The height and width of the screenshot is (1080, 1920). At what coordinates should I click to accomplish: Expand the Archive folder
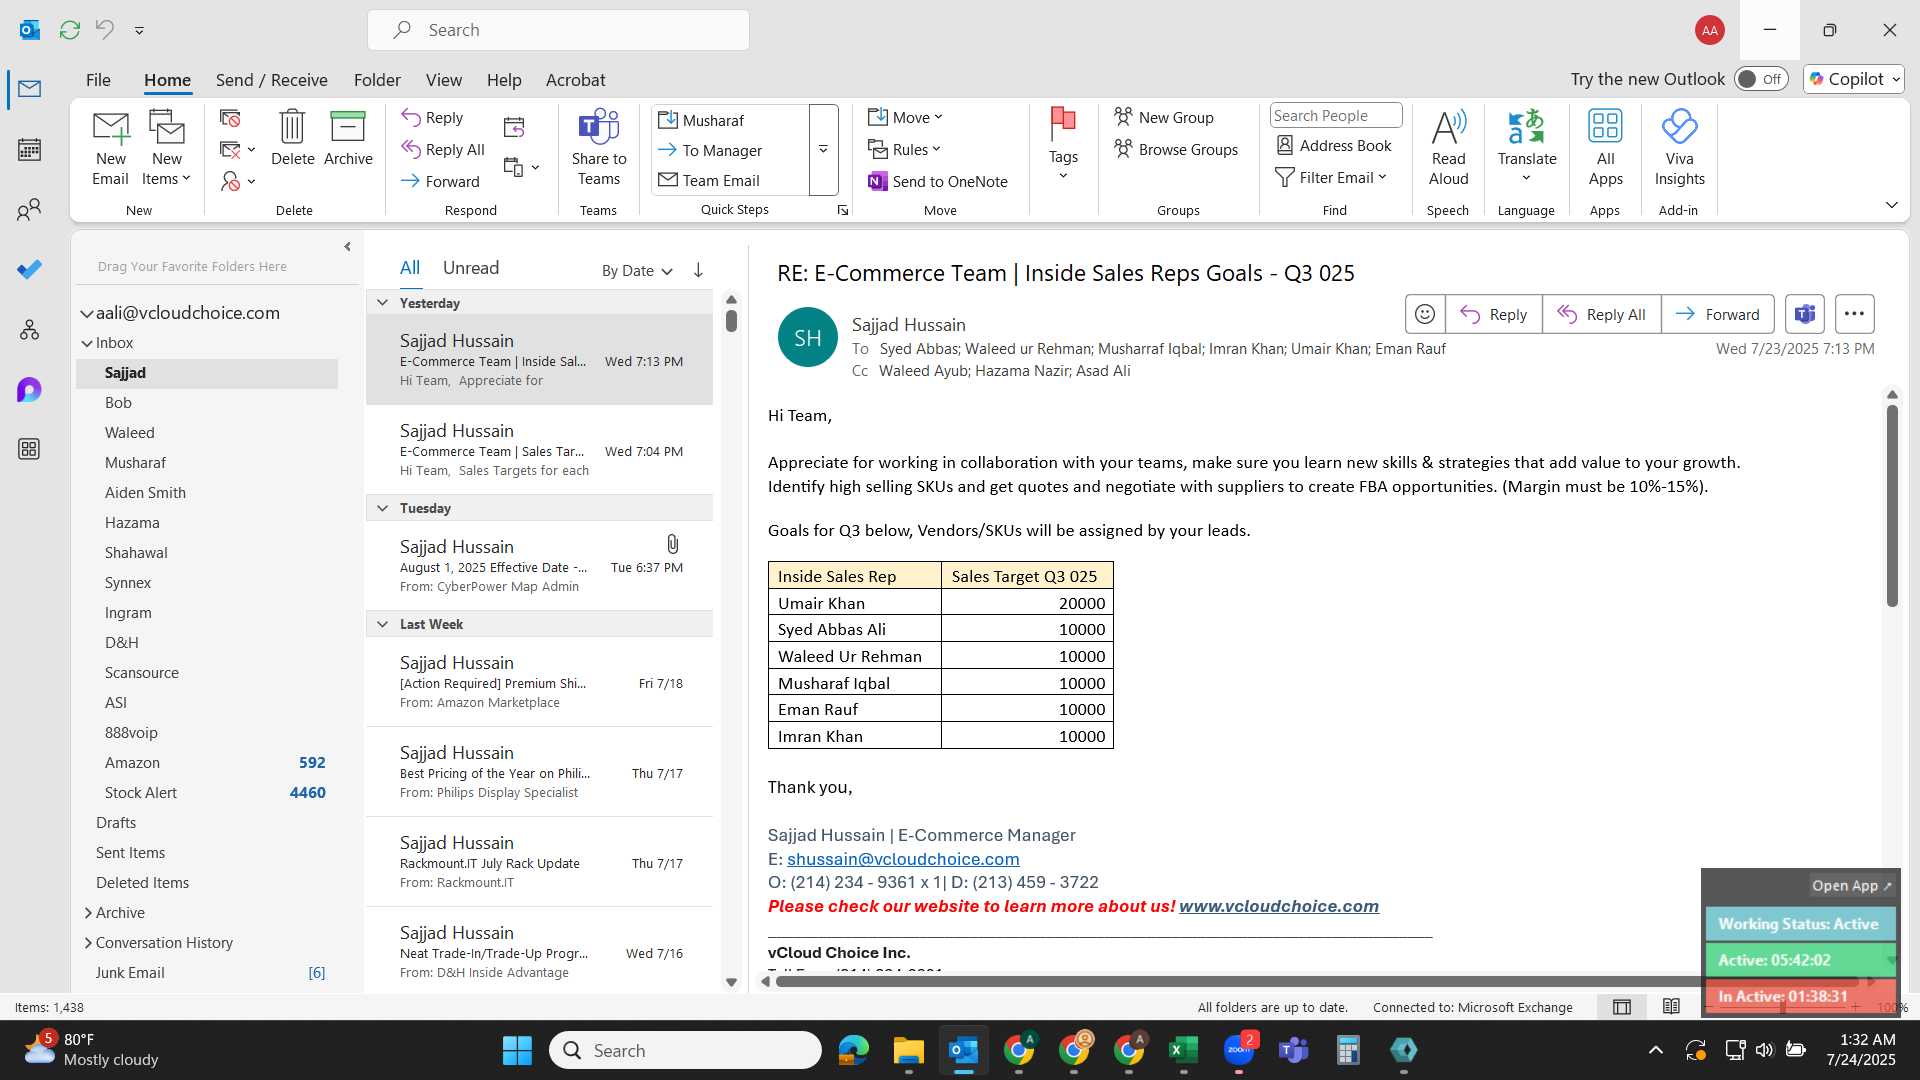click(x=88, y=913)
